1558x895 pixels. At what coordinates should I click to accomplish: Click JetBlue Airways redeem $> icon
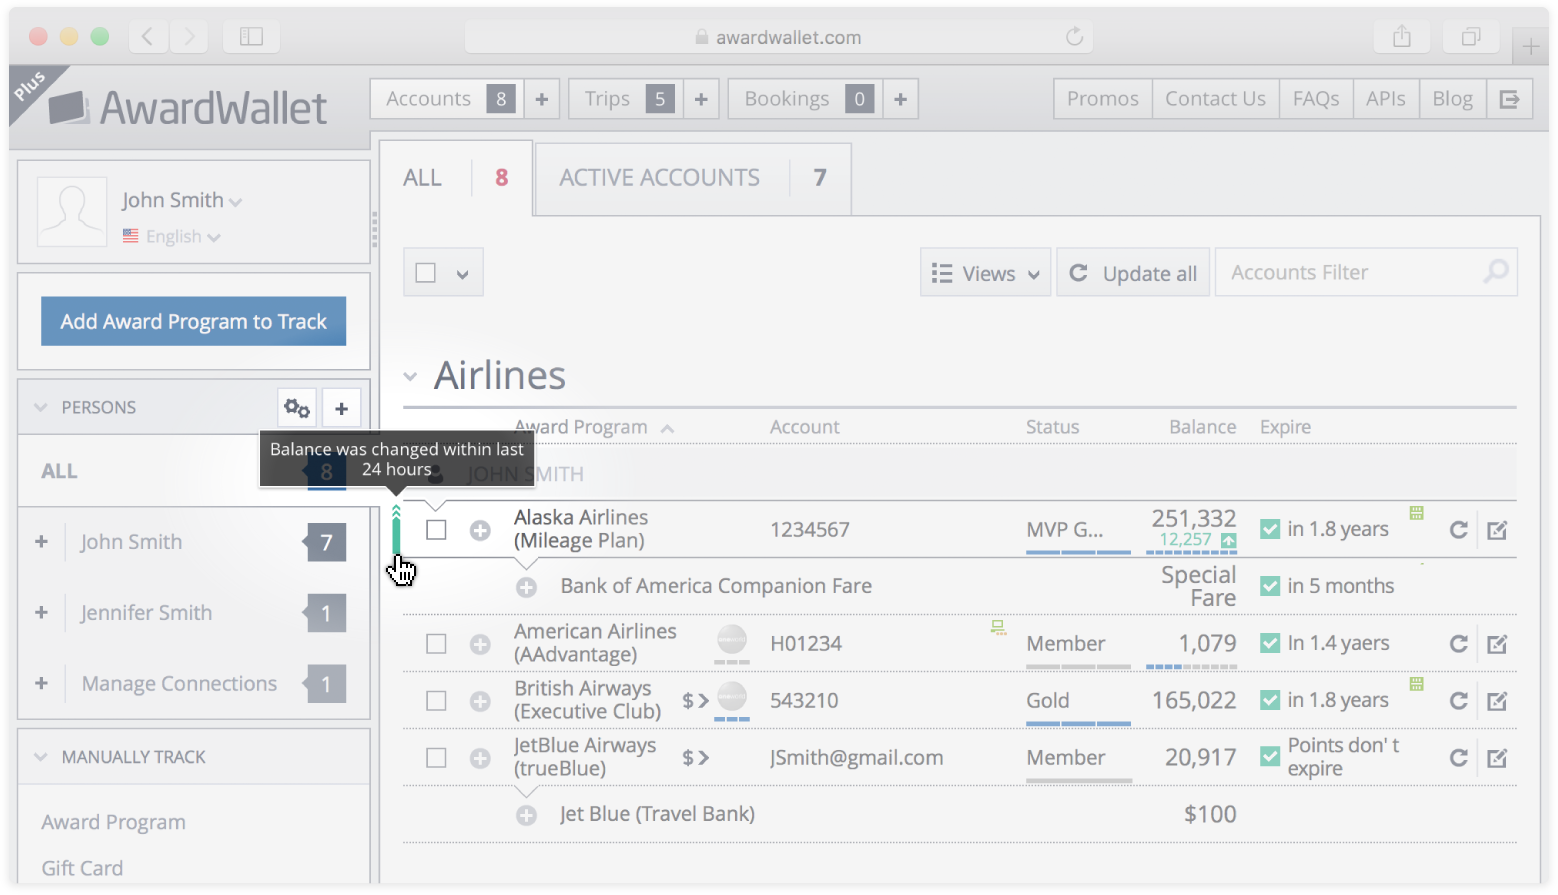(696, 758)
